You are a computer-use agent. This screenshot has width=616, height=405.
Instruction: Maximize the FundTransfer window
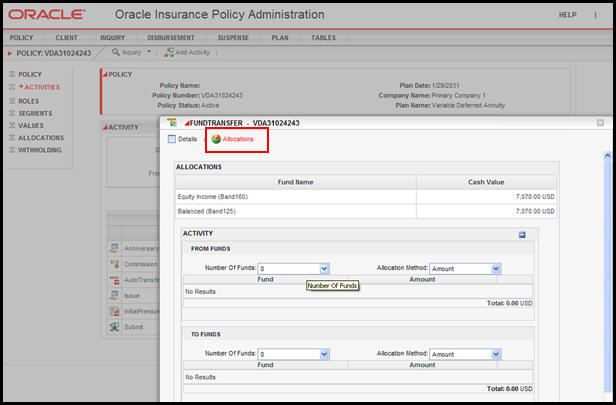tap(600, 123)
